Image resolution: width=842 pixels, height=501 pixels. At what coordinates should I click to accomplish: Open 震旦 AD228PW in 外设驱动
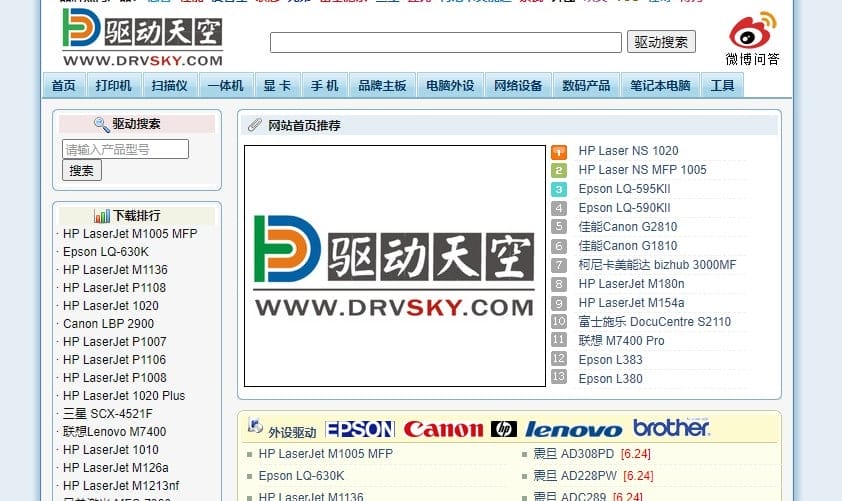[x=575, y=476]
